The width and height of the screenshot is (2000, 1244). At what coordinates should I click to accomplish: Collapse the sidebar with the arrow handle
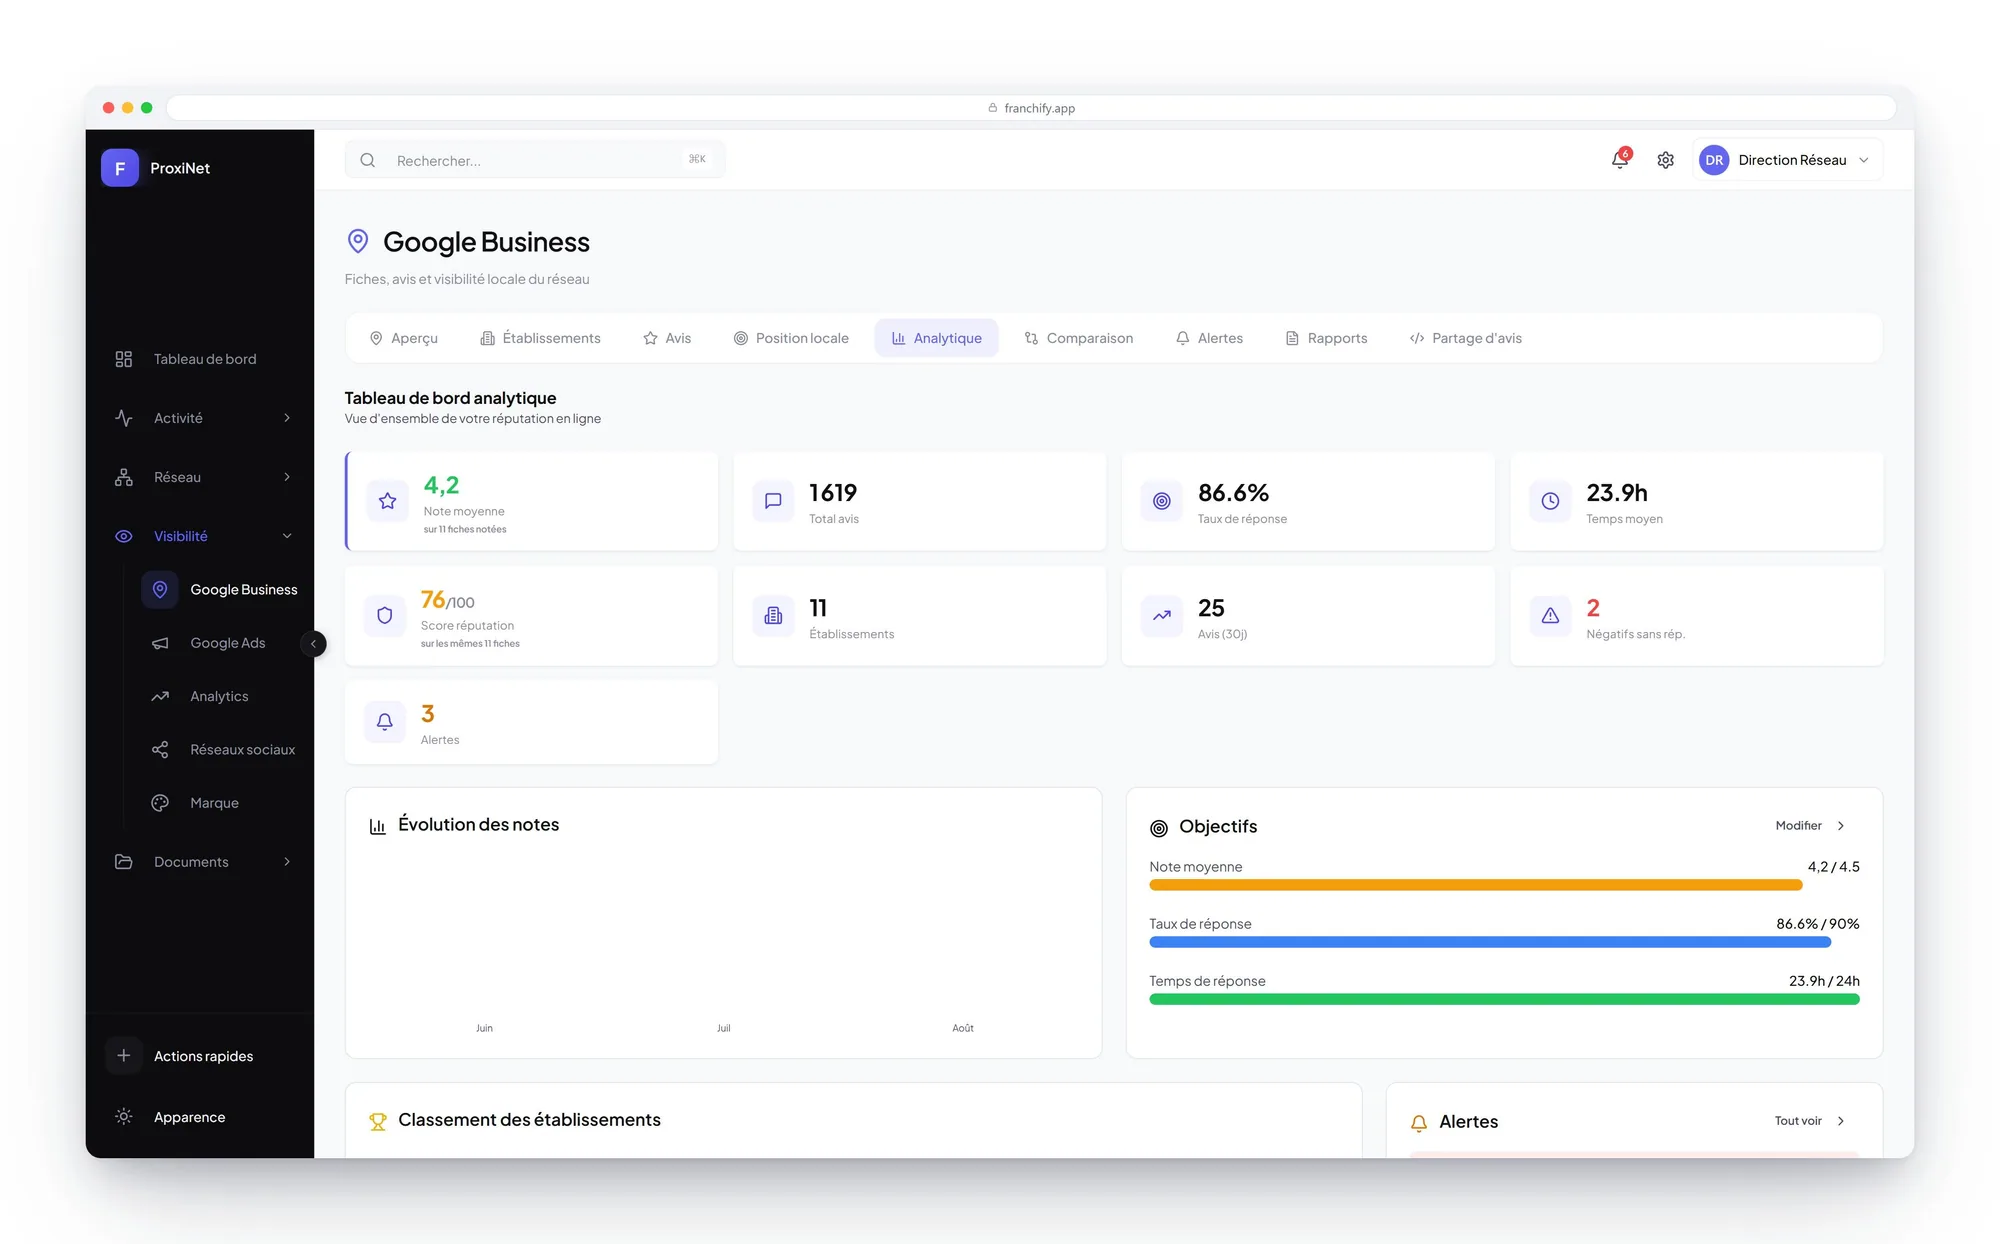313,644
